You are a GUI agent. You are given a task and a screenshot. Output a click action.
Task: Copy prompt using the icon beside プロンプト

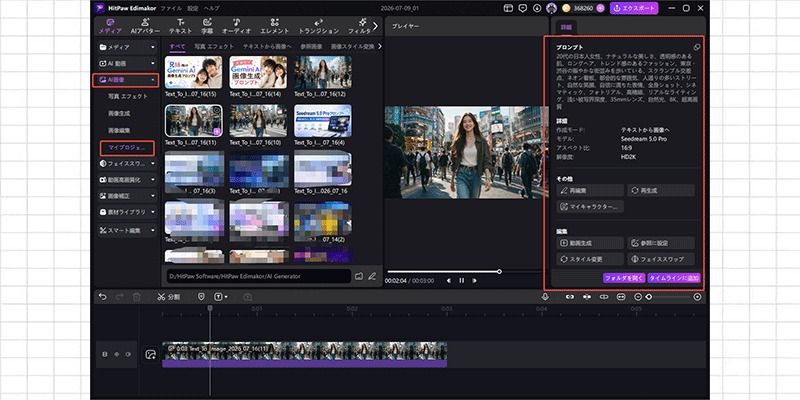click(697, 47)
